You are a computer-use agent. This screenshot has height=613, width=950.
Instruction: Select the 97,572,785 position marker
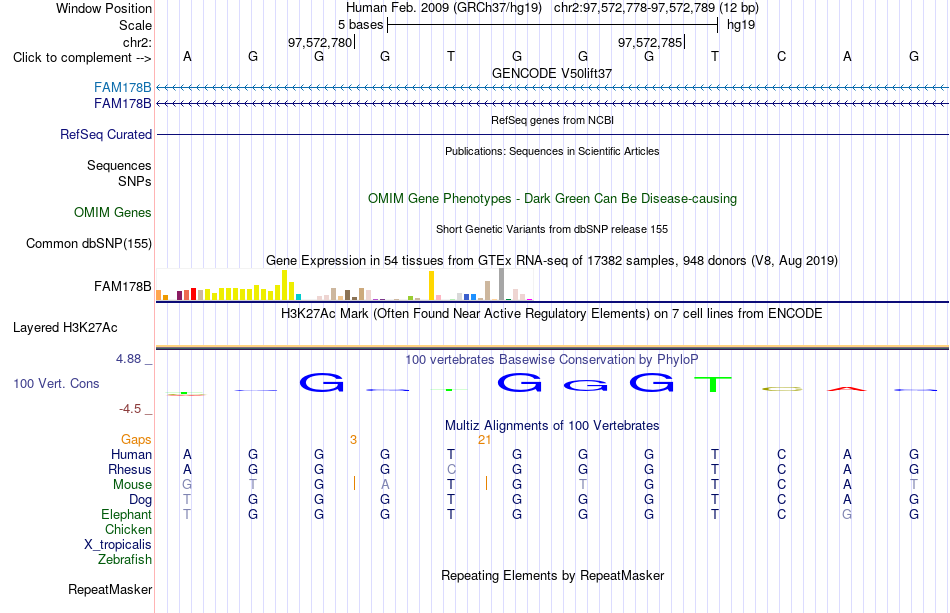tap(650, 42)
